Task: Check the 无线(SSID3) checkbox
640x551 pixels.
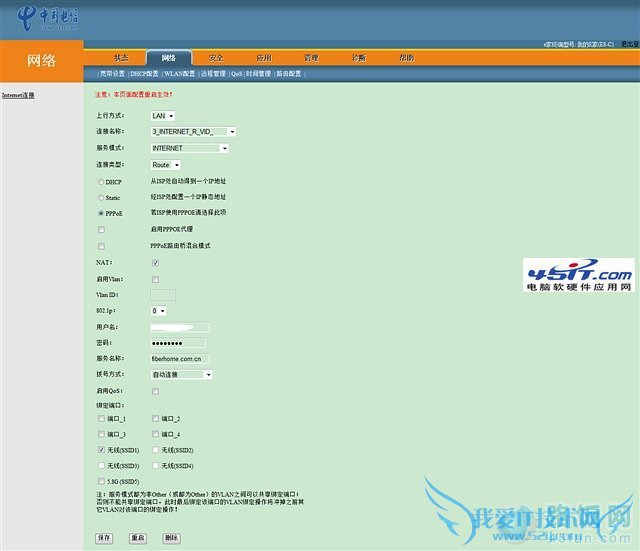Action: click(x=101, y=465)
